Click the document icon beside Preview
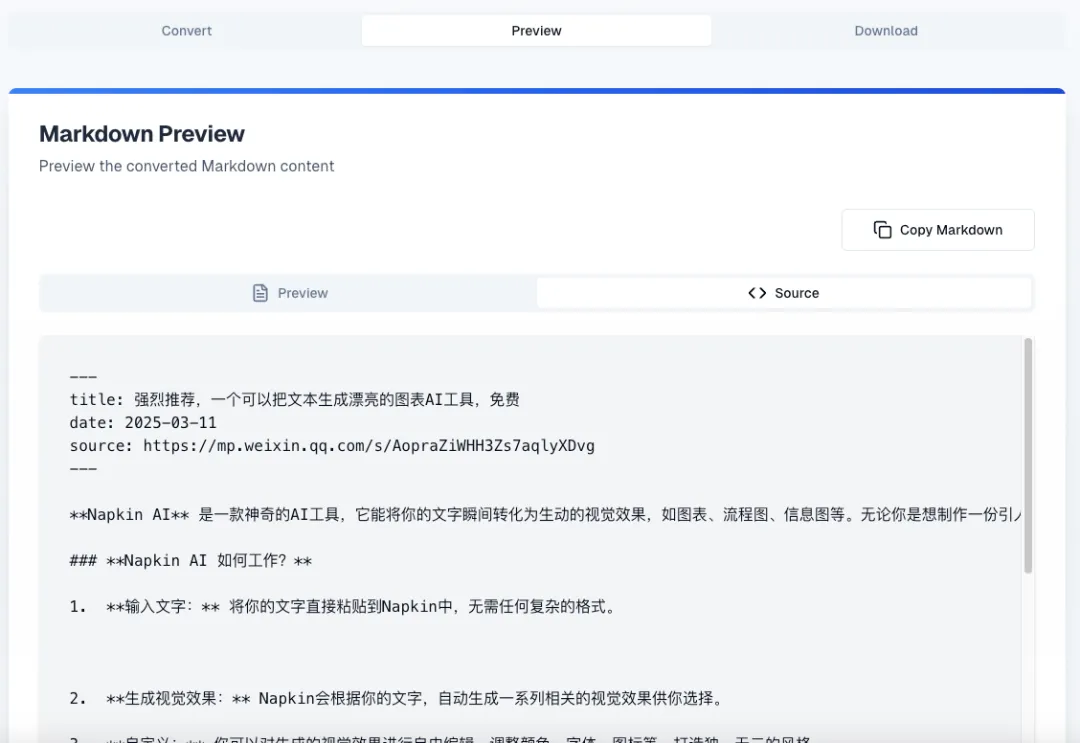Screen dimensions: 1080x743 coord(260,293)
